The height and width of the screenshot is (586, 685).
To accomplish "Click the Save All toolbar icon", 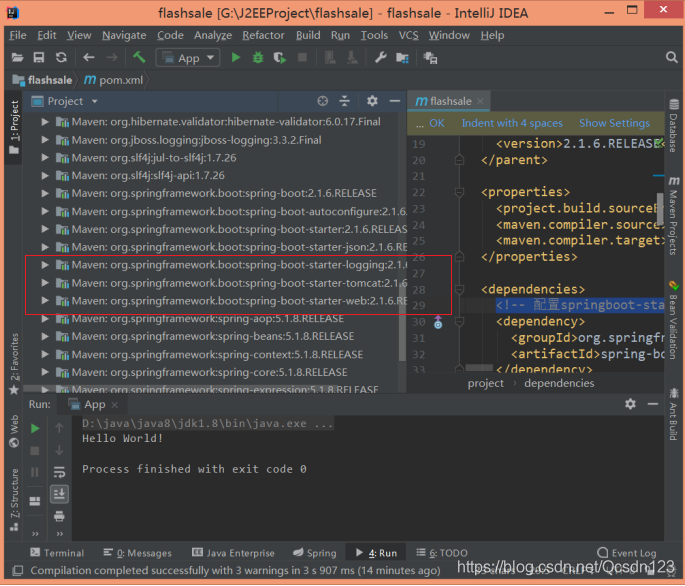I will pos(39,58).
